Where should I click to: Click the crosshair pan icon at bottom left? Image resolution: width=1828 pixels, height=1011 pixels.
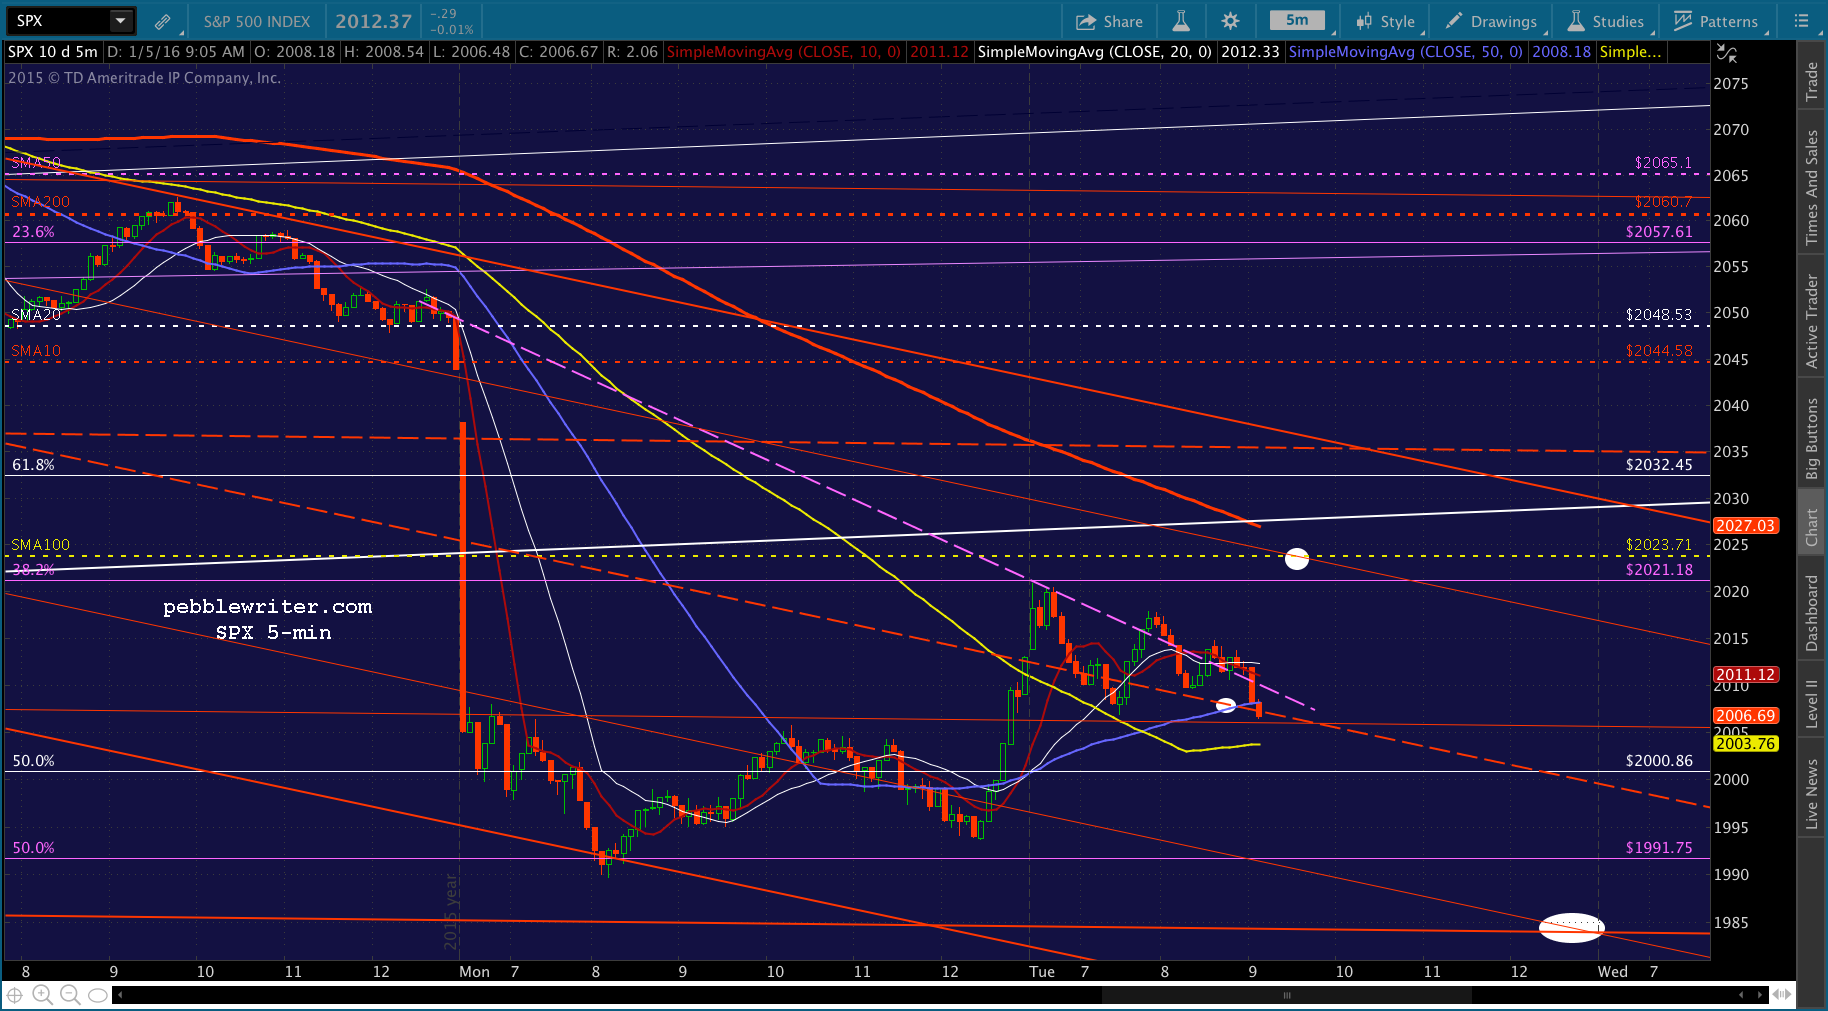tap(15, 995)
